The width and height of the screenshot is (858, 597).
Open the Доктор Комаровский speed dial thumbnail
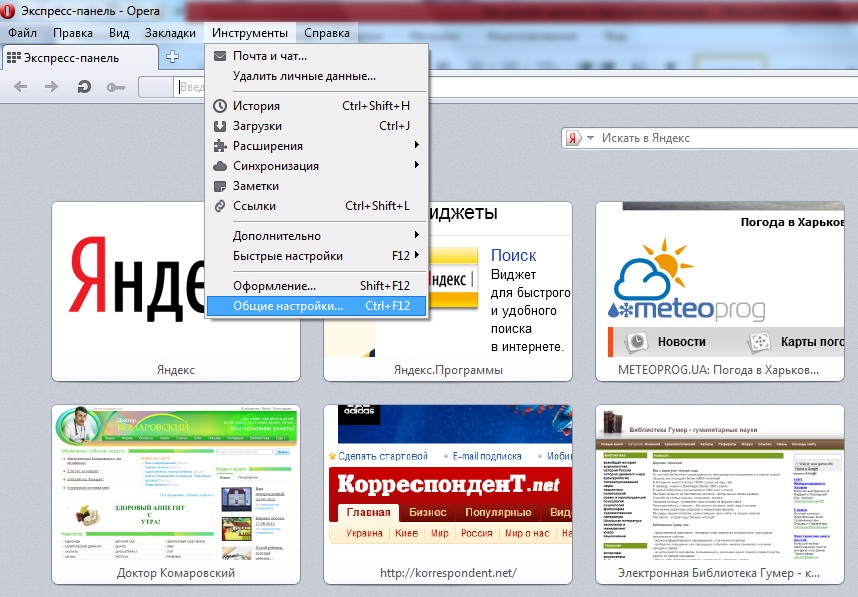coord(176,494)
